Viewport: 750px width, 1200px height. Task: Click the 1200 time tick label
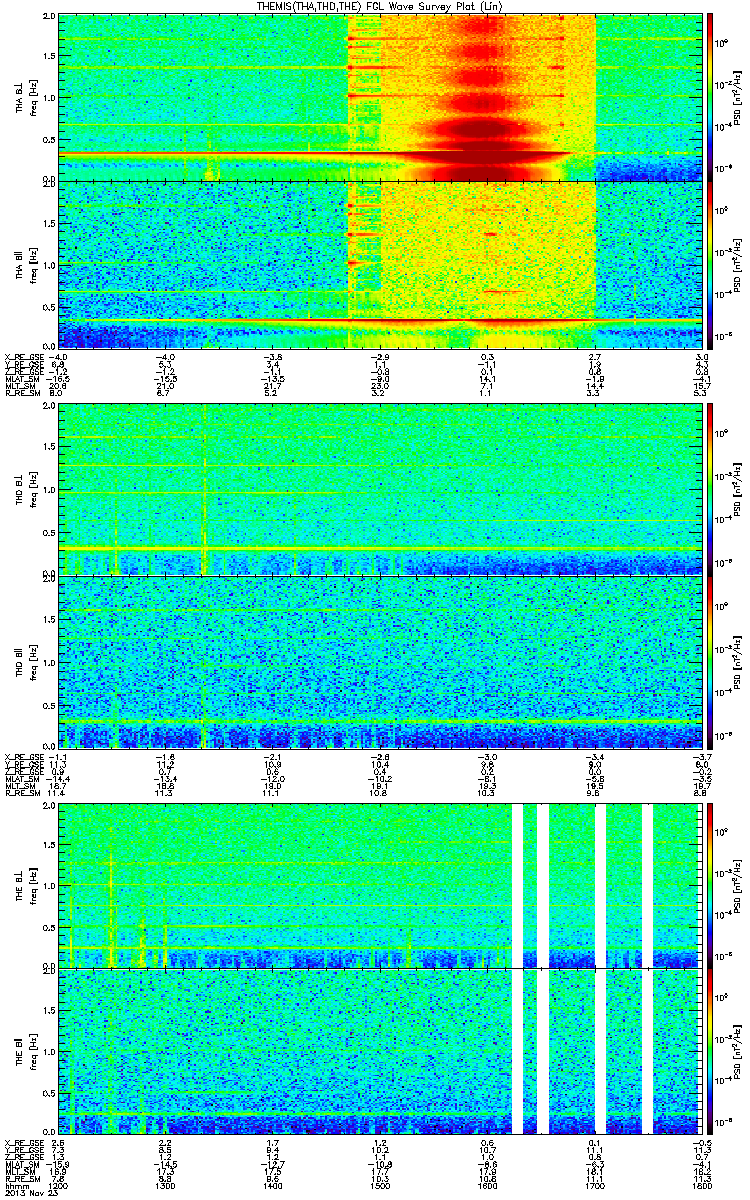click(59, 1184)
